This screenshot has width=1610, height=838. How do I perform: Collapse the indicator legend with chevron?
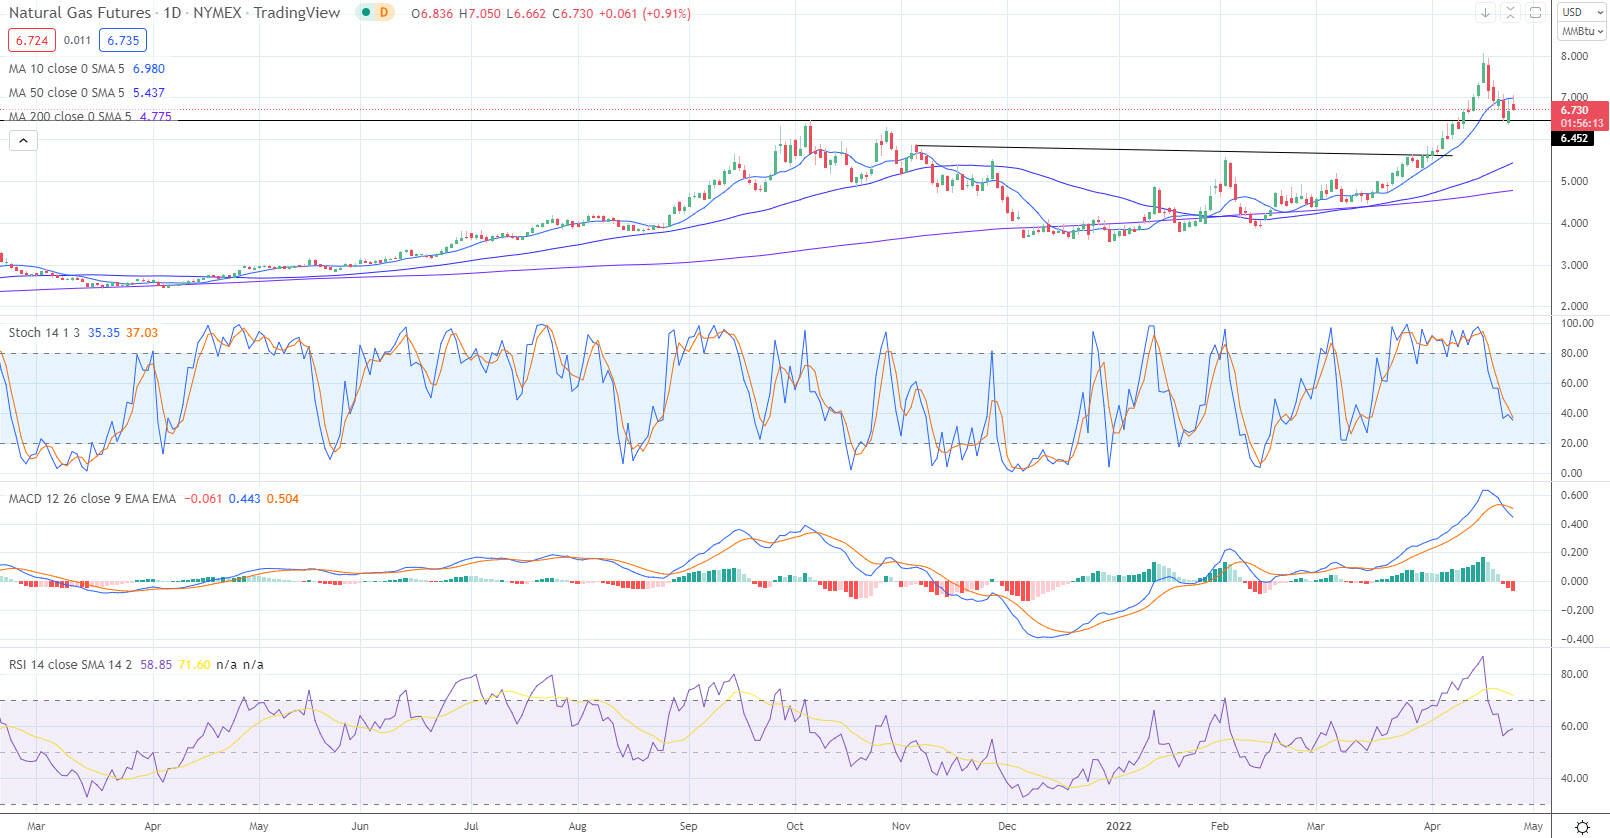click(23, 141)
